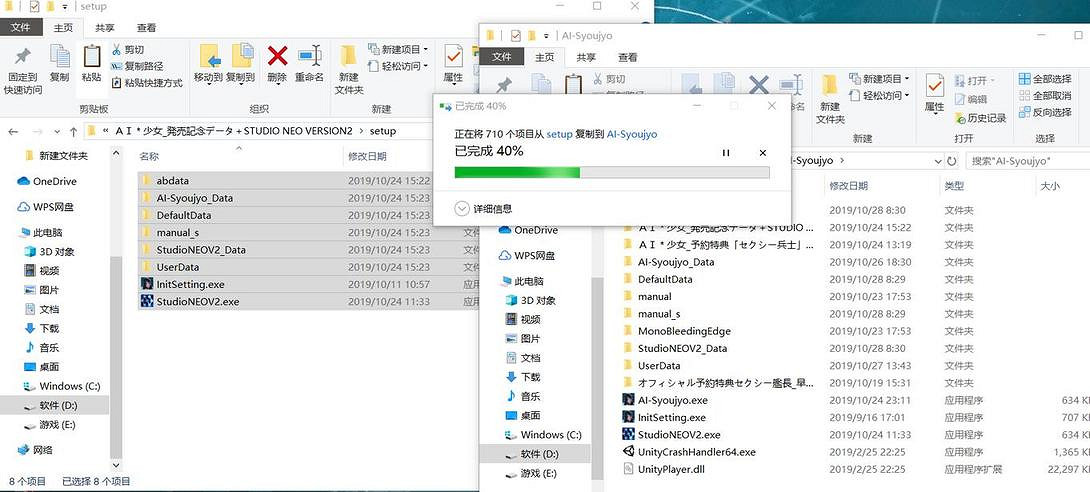The height and width of the screenshot is (492, 1090).
Task: Open the File (文件) tab in AI-Syoujyo window
Action: coord(501,57)
